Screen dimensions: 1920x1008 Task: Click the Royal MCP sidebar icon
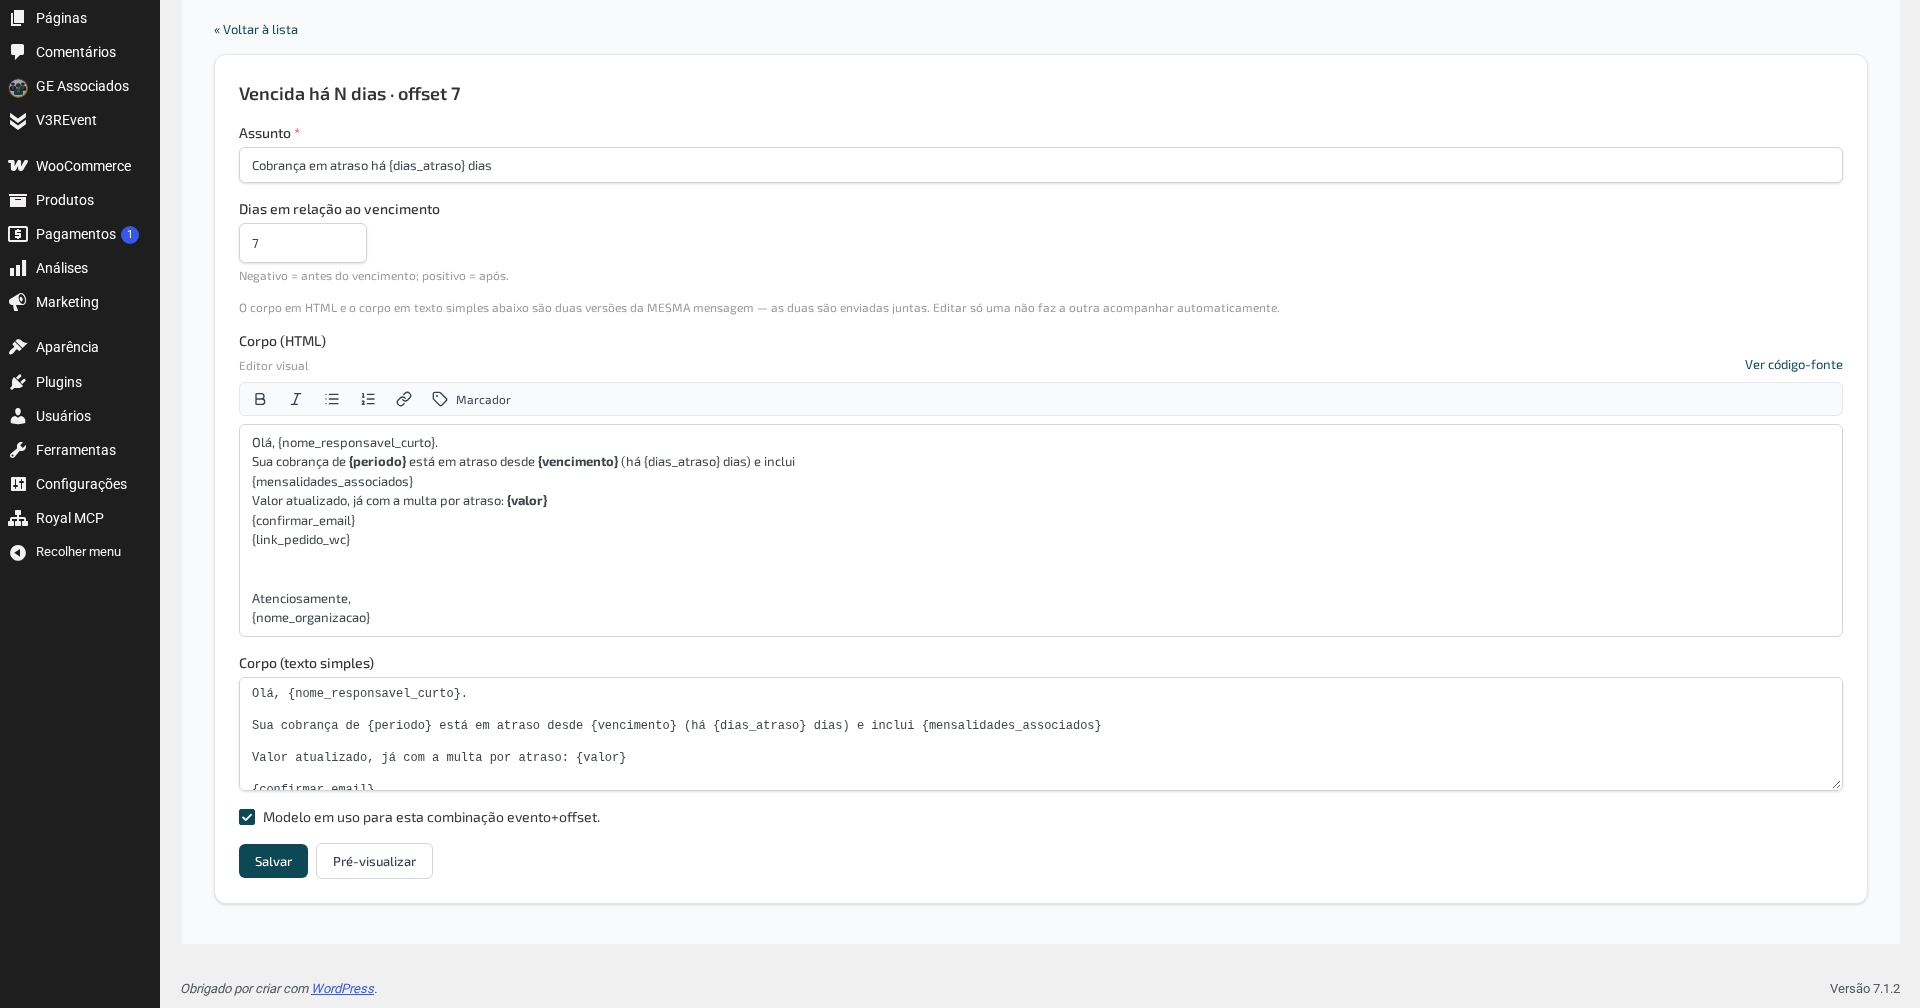pos(18,518)
